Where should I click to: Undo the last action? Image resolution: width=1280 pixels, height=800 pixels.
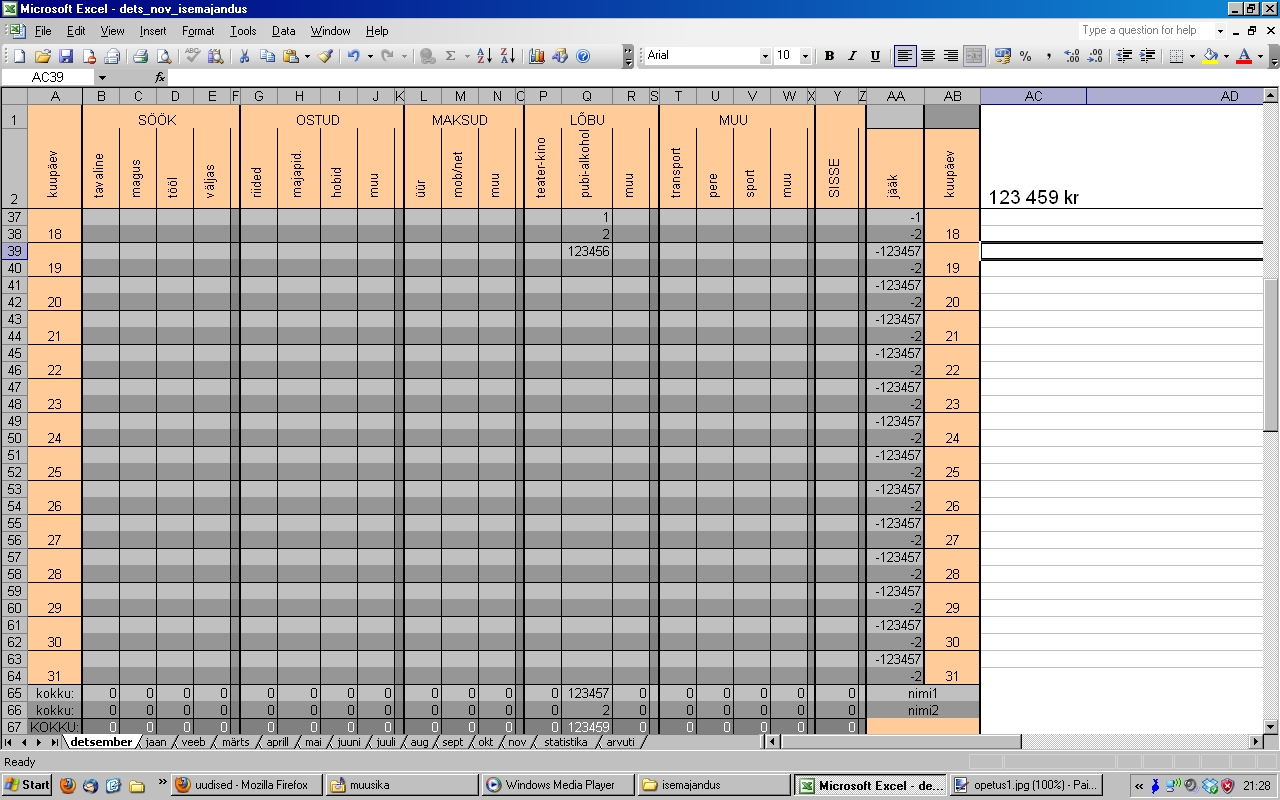tap(353, 56)
